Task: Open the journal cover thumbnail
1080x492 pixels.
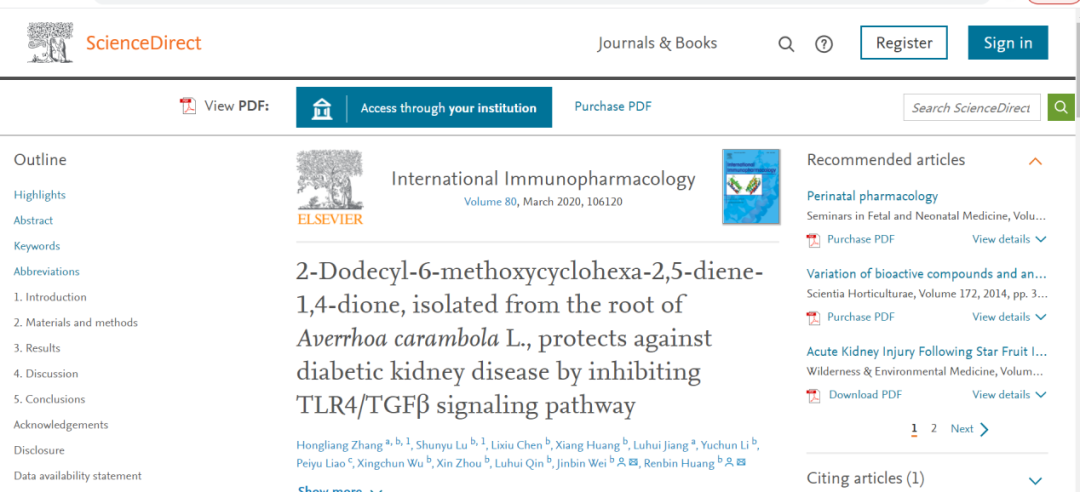Action: point(750,186)
